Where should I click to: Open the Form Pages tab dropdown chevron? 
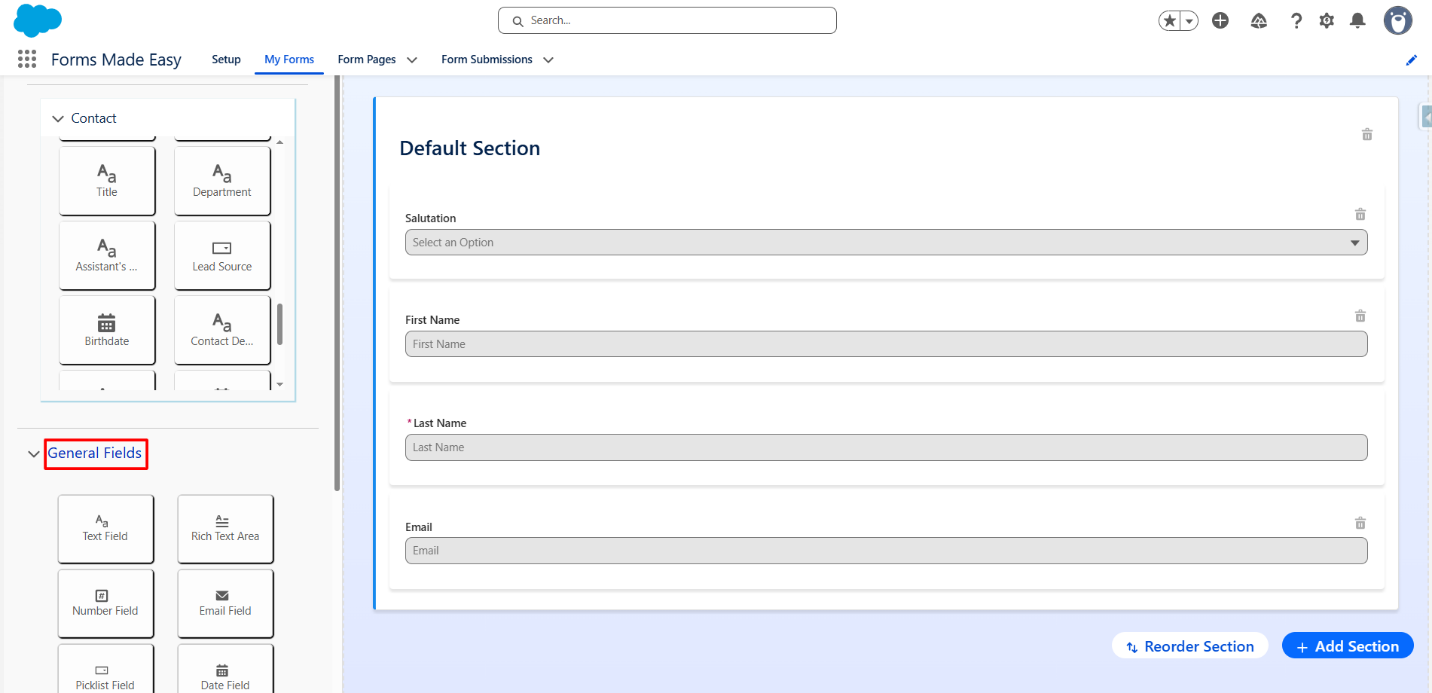click(x=412, y=60)
